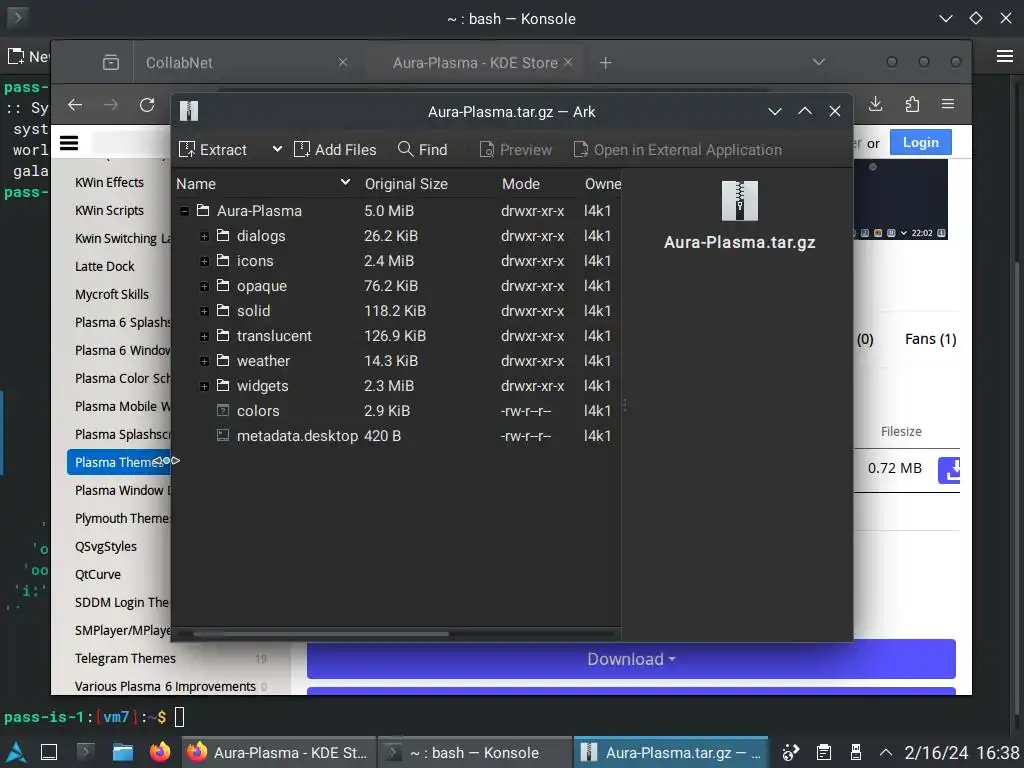Sort by the Name column header

click(264, 184)
